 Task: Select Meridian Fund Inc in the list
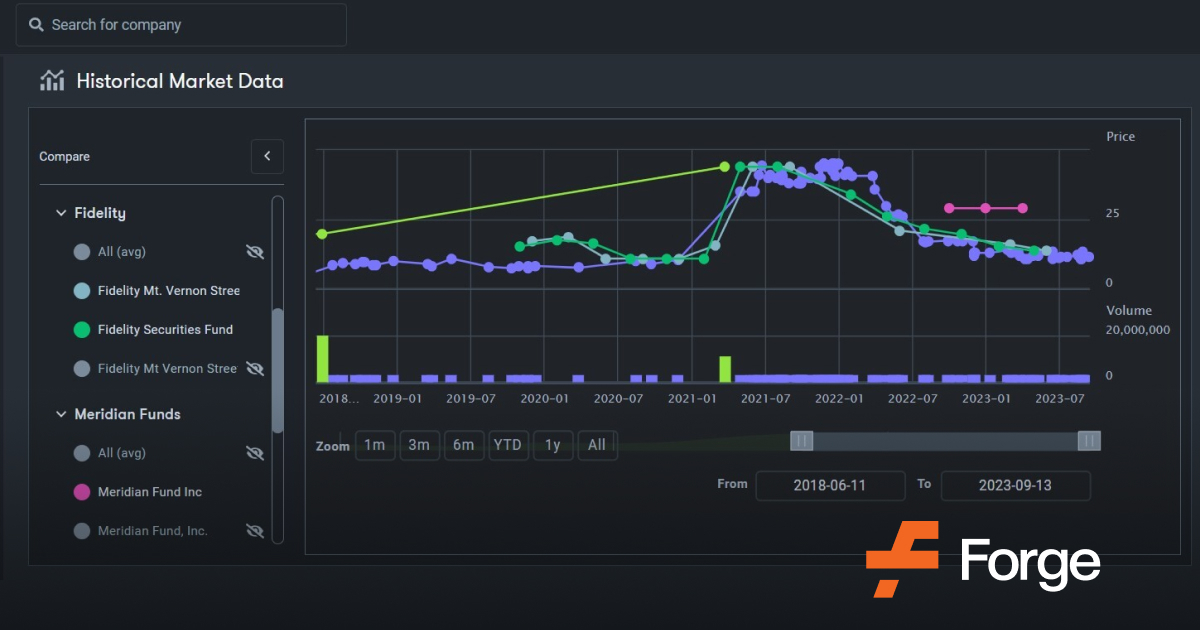(x=152, y=491)
